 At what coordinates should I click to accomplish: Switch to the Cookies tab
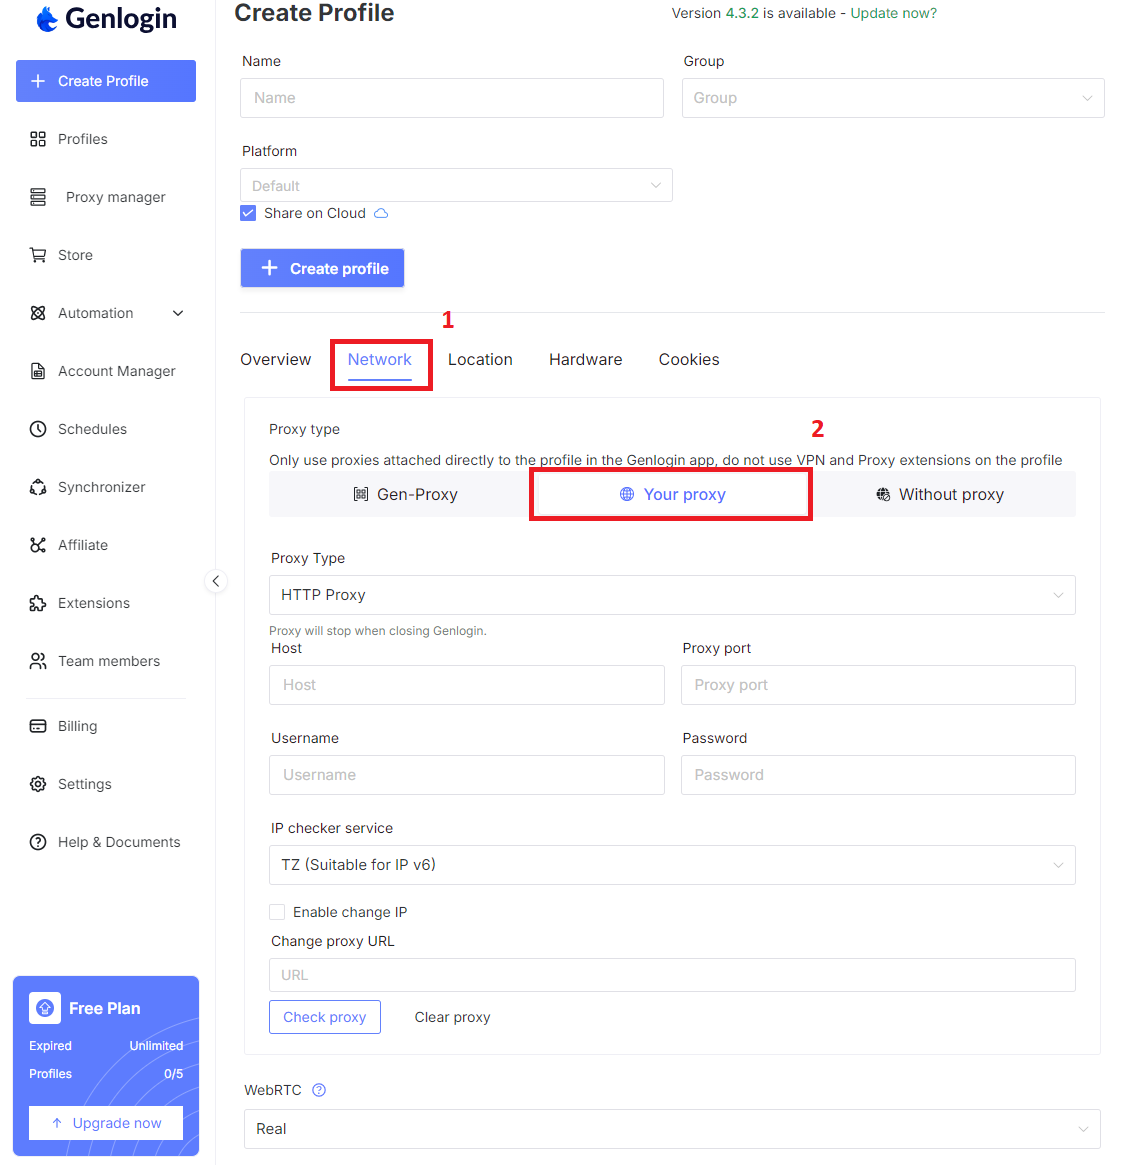pos(688,360)
